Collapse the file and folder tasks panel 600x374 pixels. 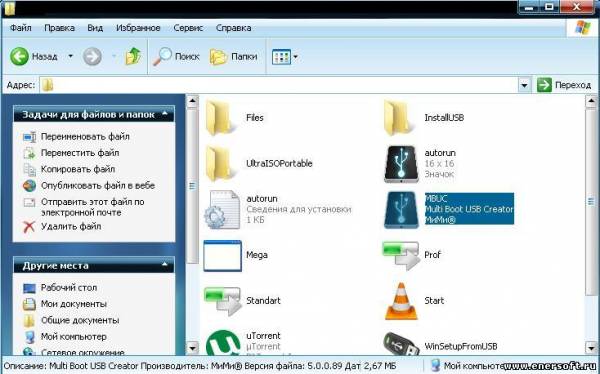click(165, 114)
